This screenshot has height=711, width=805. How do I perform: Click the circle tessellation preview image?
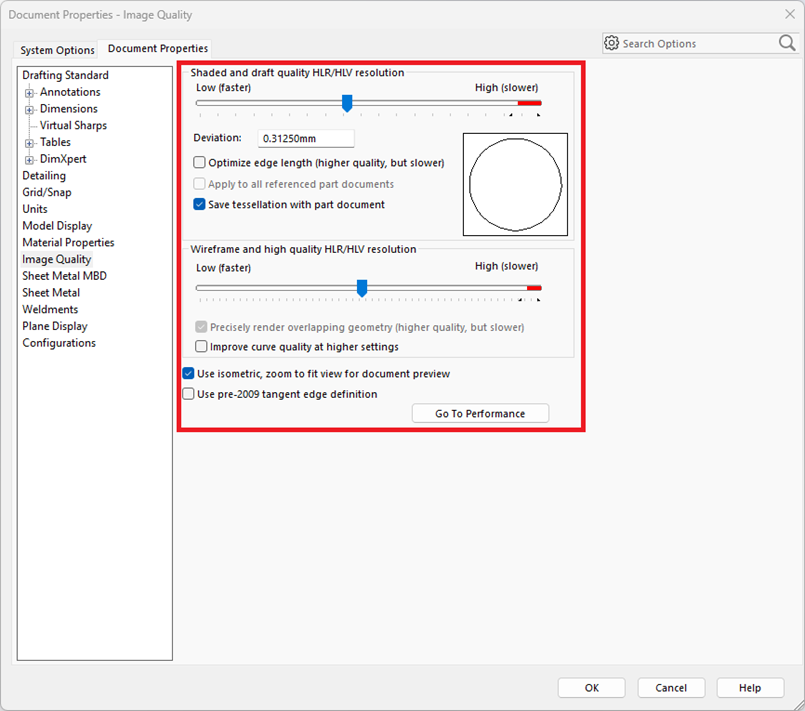click(x=515, y=184)
